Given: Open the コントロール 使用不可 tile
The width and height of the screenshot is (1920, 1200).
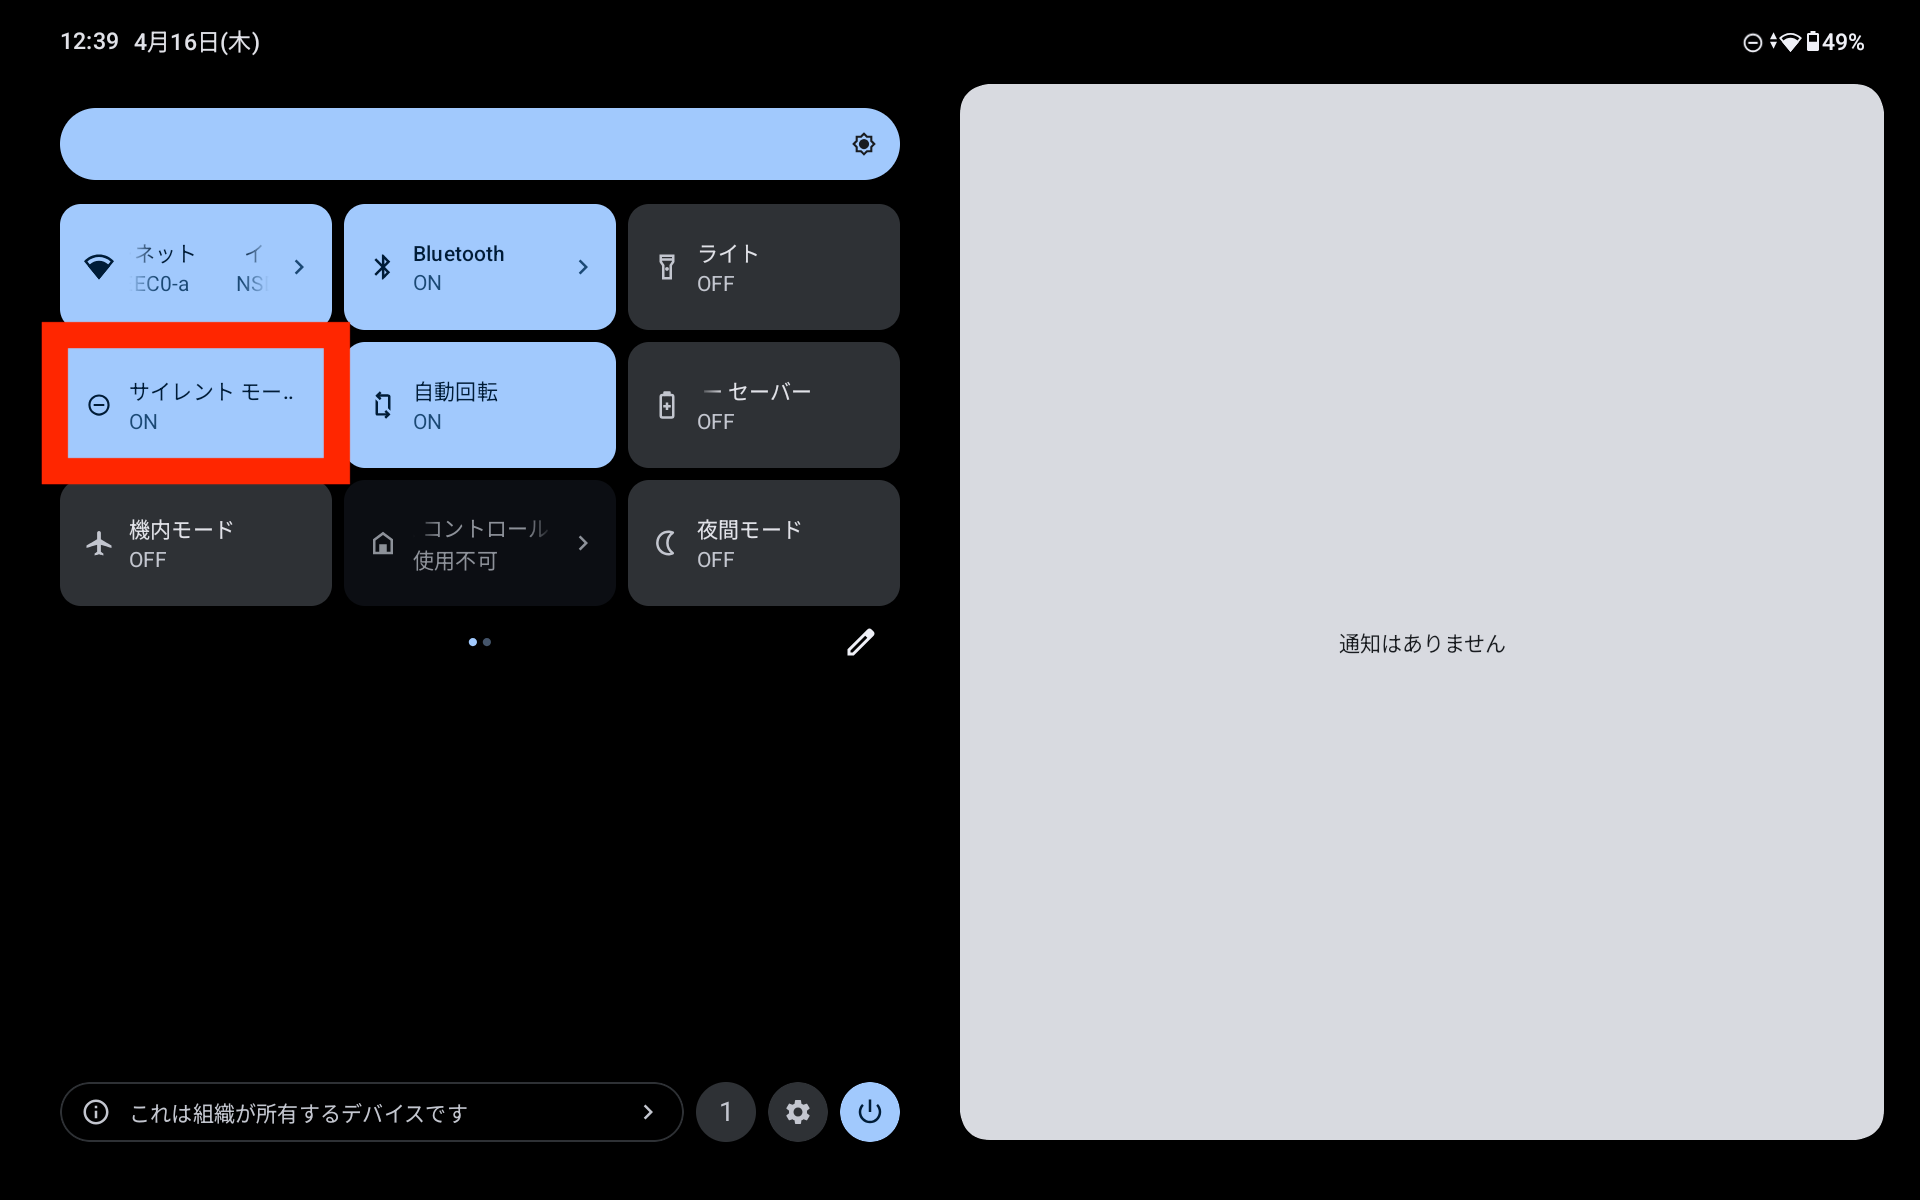Looking at the screenshot, I should point(480,543).
